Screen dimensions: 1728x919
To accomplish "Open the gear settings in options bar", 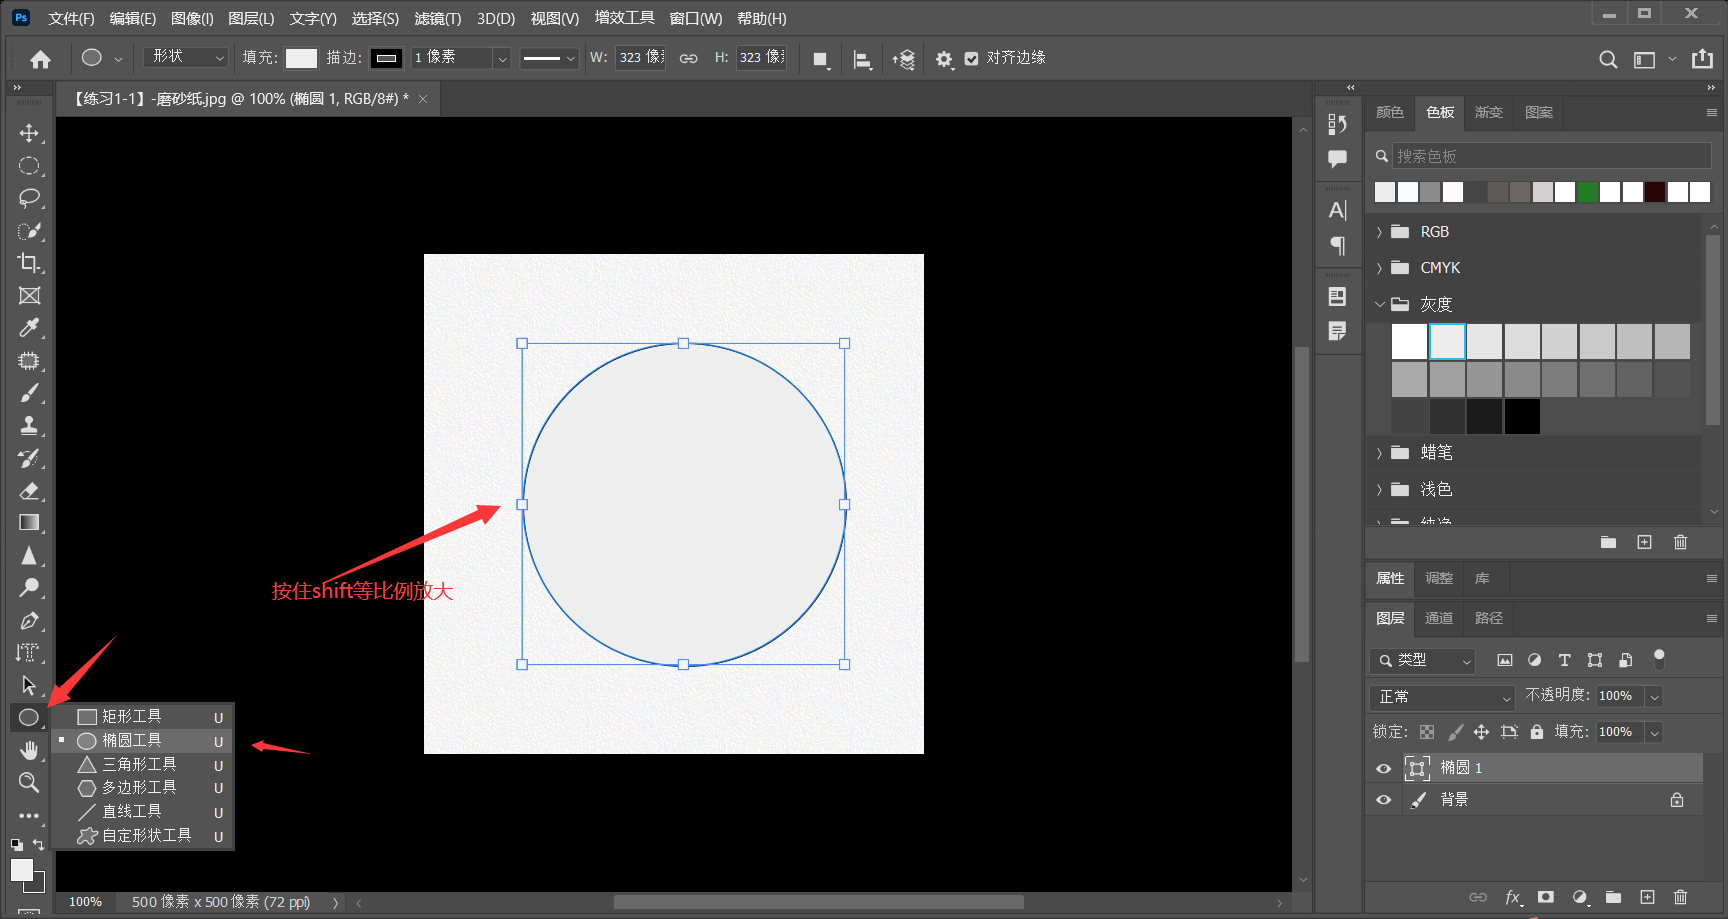I will 943,59.
